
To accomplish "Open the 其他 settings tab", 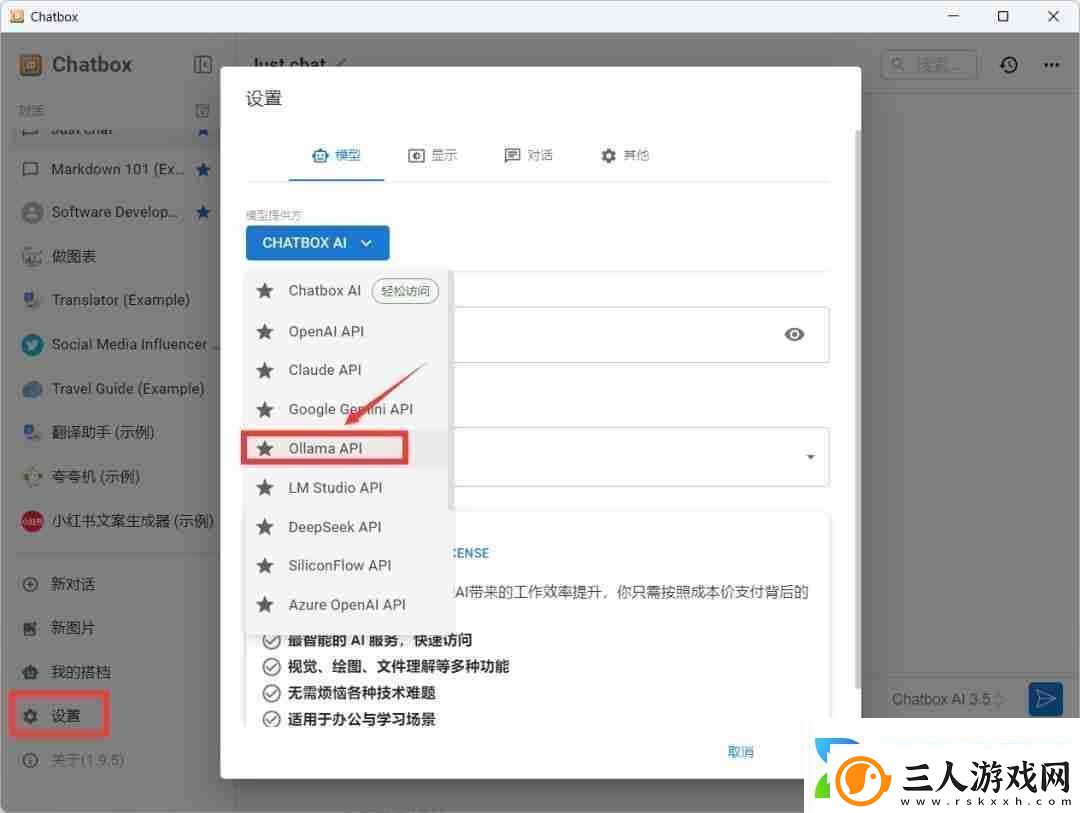I will 625,155.
